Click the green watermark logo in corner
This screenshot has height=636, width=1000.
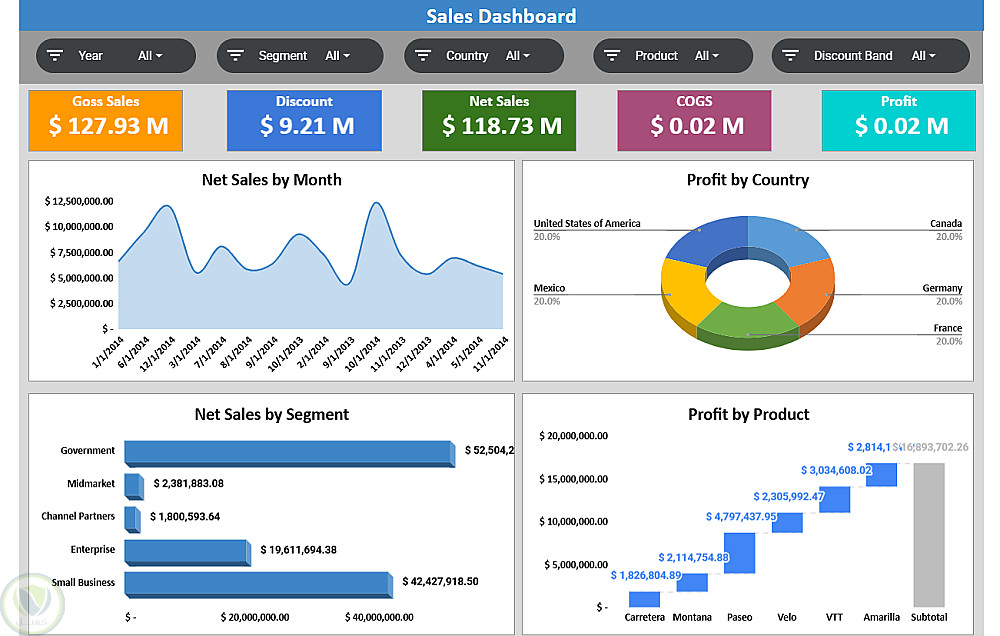[32, 603]
